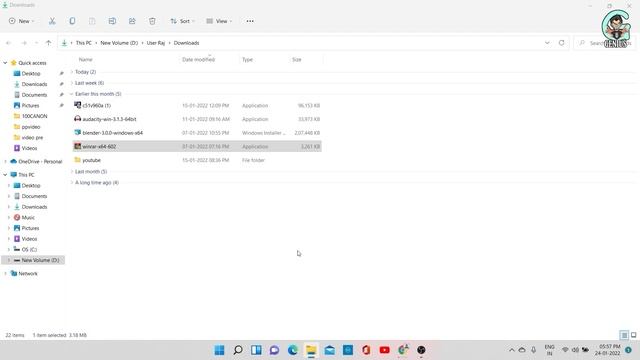The height and width of the screenshot is (360, 640).
Task: Select the c51v960a (1) application file
Action: tap(197, 105)
